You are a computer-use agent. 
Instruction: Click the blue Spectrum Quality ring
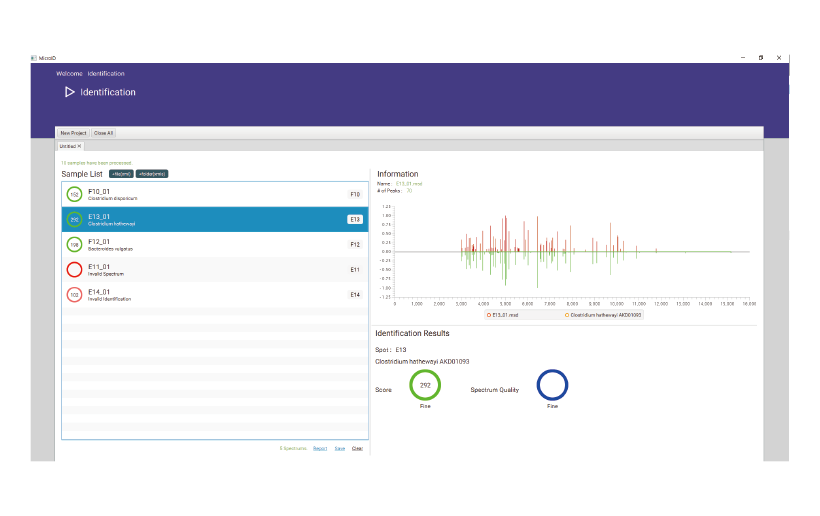click(x=552, y=385)
